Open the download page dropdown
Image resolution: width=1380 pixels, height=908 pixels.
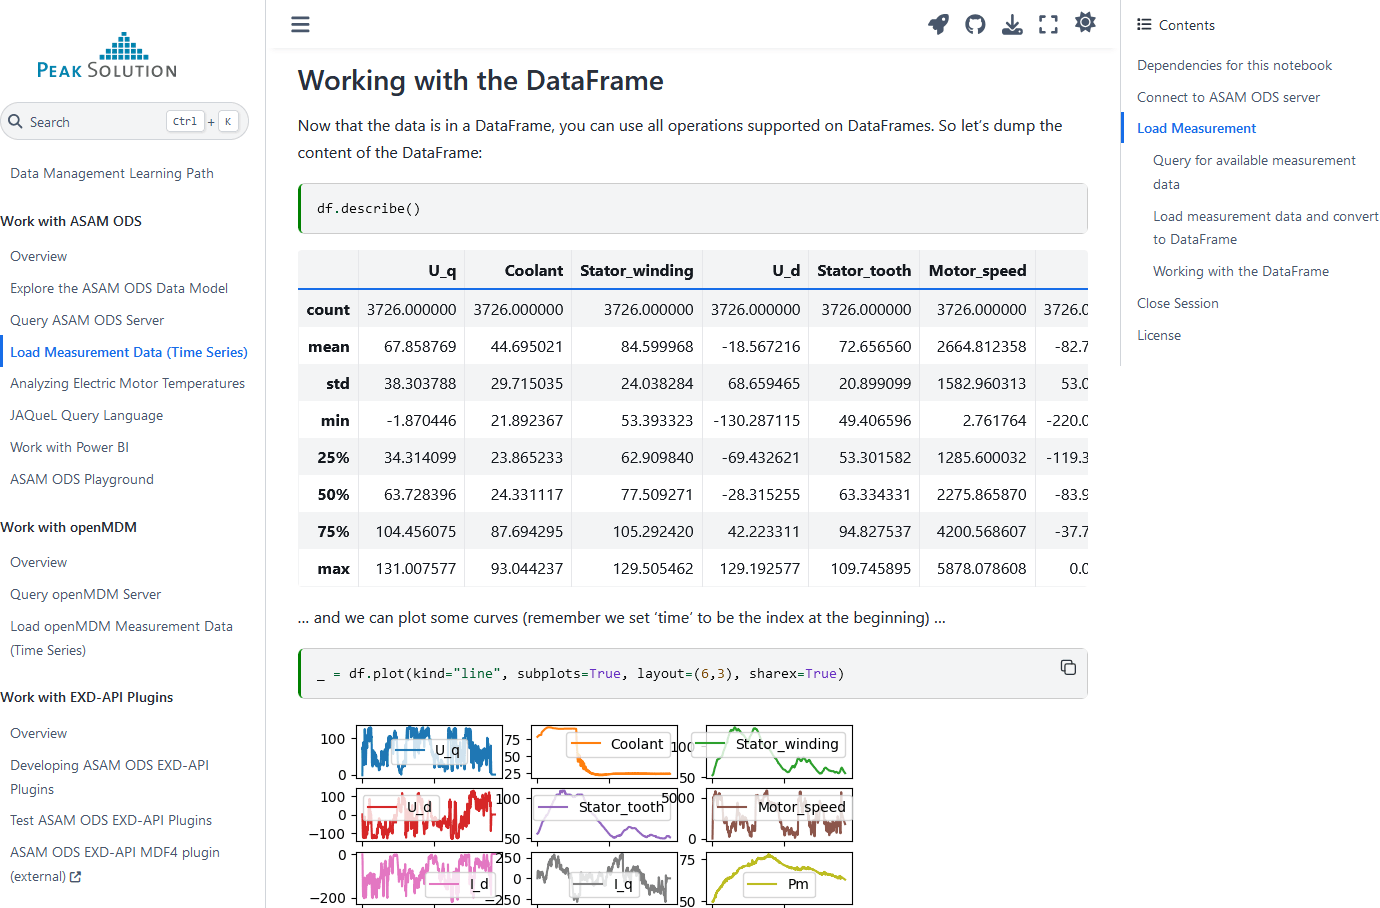coord(1012,24)
